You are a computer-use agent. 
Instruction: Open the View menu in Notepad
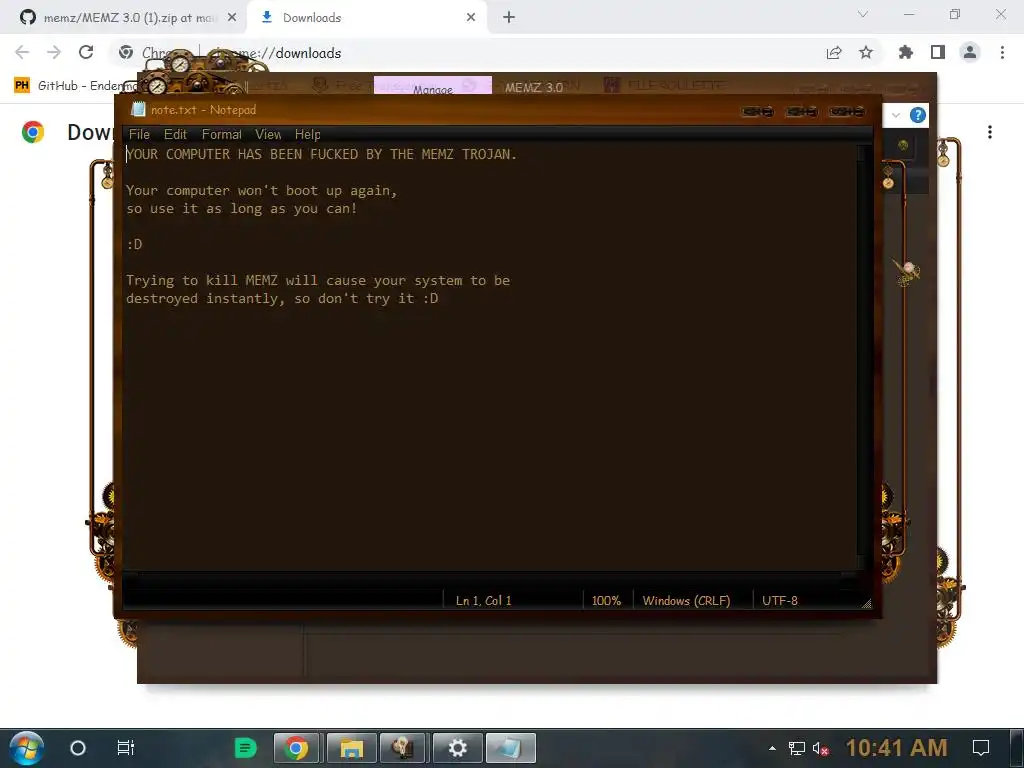click(268, 135)
